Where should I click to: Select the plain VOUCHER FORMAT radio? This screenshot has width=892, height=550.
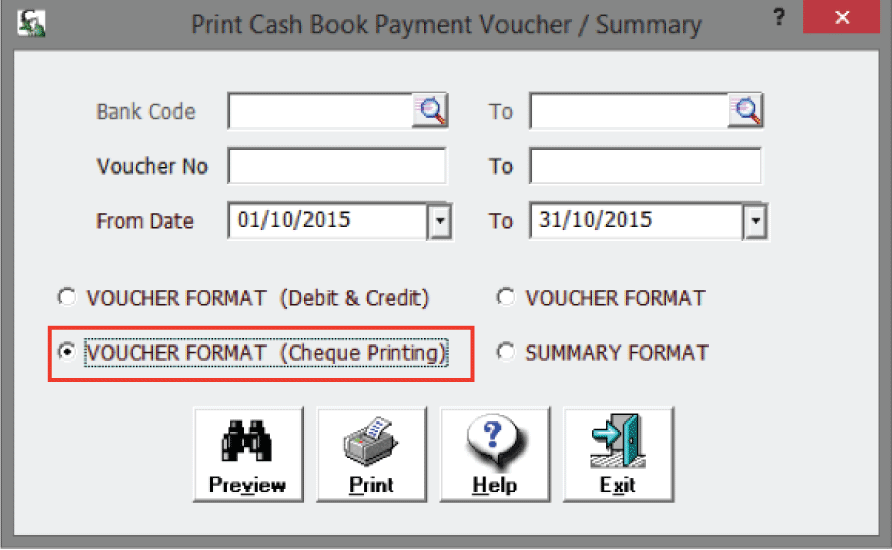tap(505, 297)
